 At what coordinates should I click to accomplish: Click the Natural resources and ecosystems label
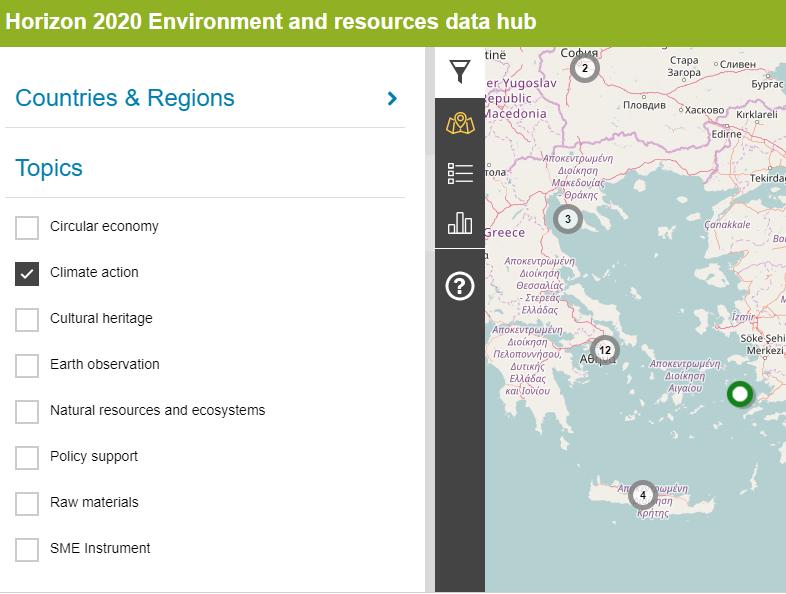157,410
